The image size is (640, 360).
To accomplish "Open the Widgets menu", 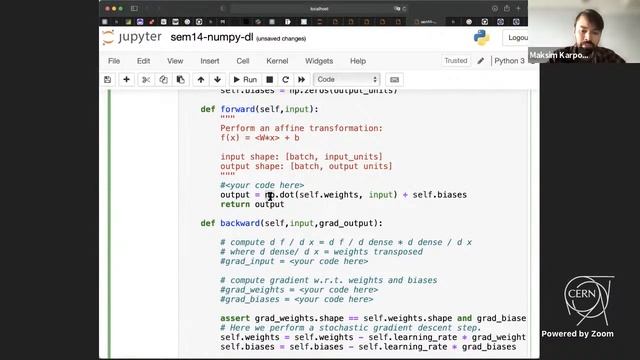I will [x=319, y=61].
